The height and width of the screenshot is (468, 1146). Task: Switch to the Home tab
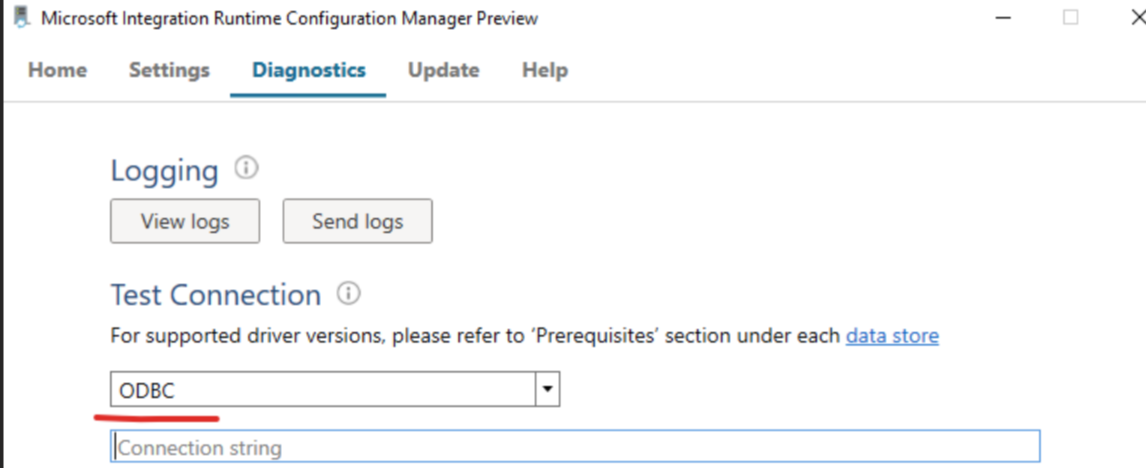point(57,70)
